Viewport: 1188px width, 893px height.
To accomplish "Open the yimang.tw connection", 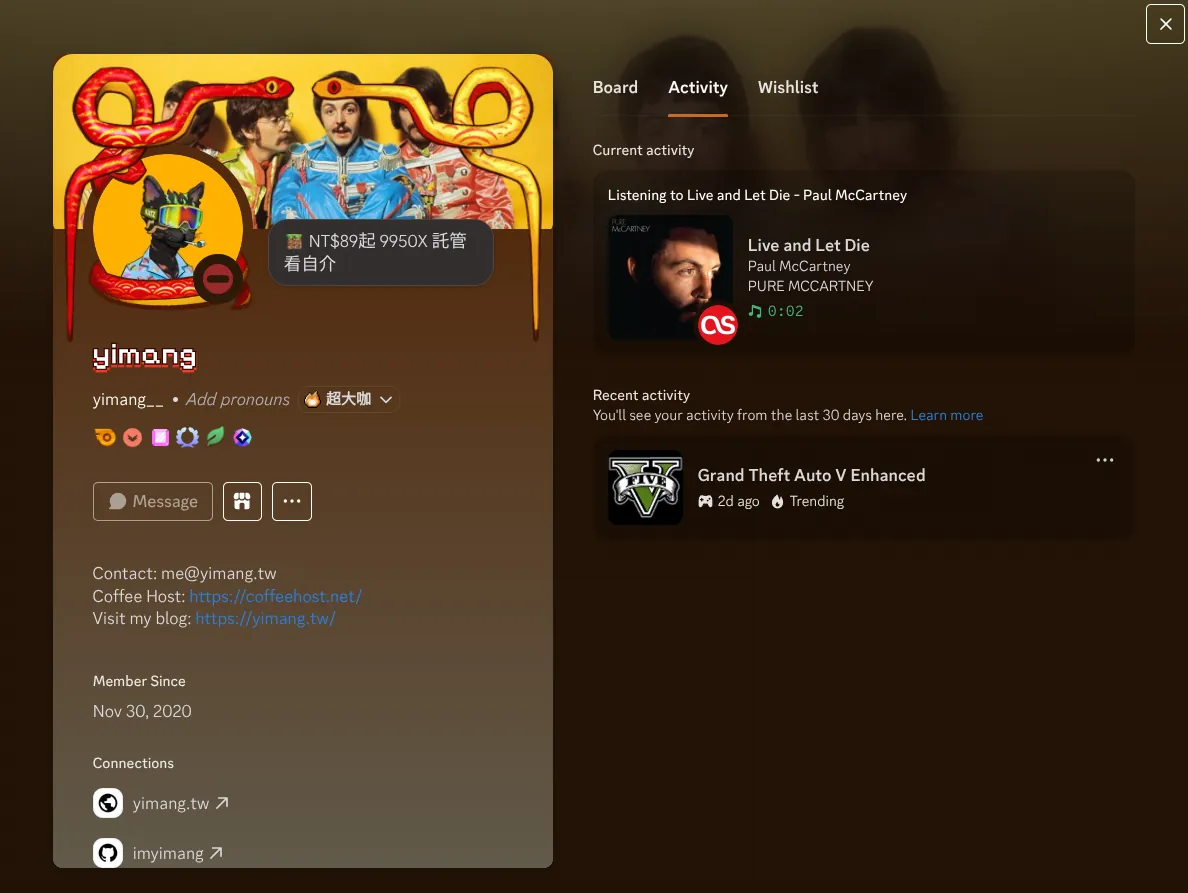I will 170,804.
